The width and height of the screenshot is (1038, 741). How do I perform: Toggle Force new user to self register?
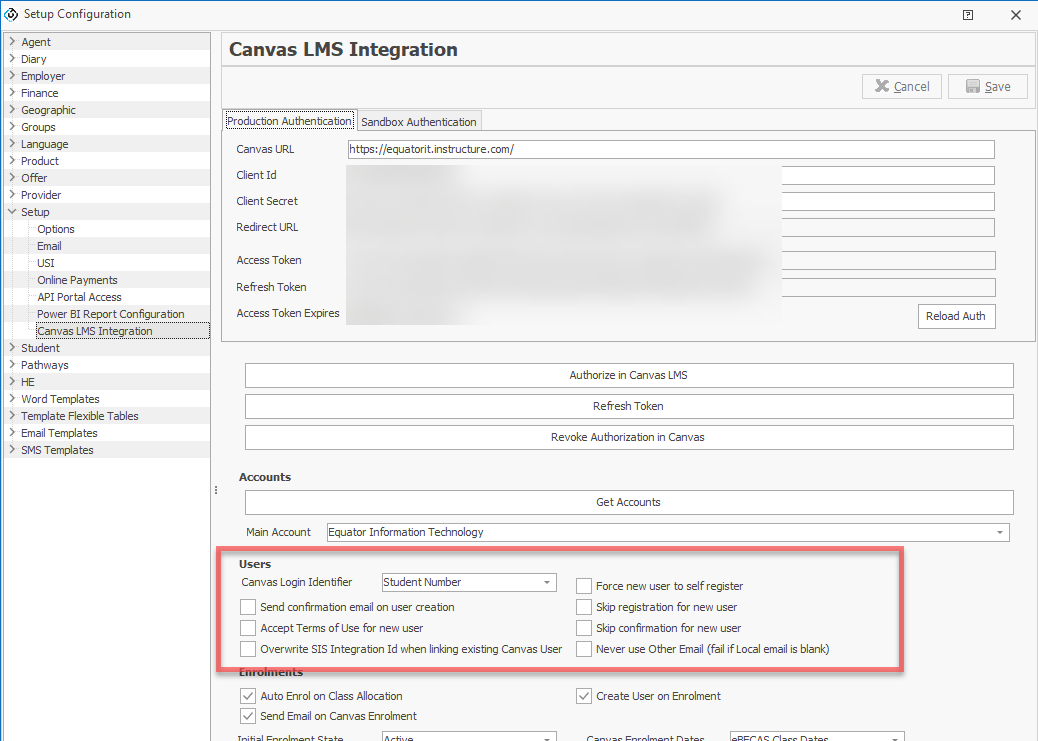coord(584,586)
